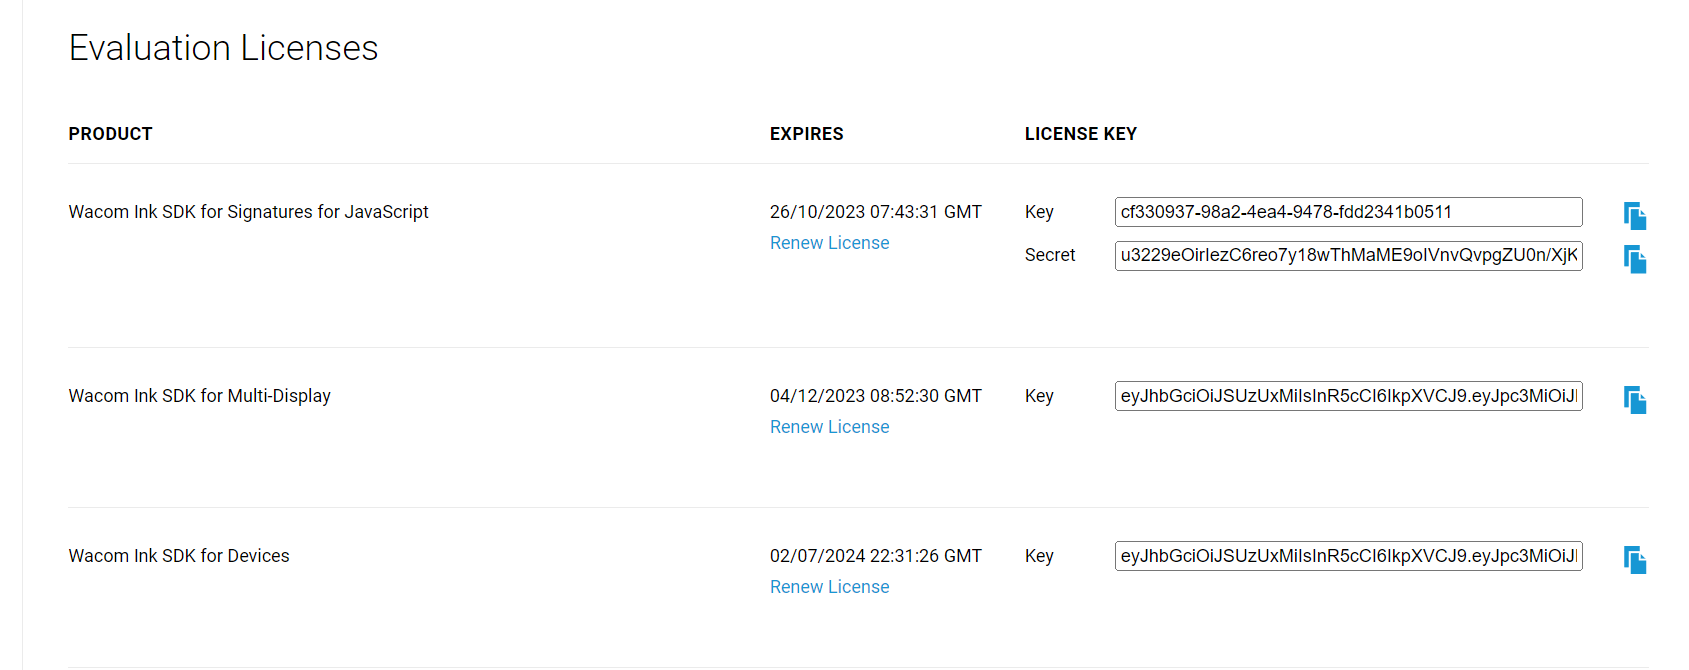Click the copy icon next to Multi-Display key

click(1635, 399)
